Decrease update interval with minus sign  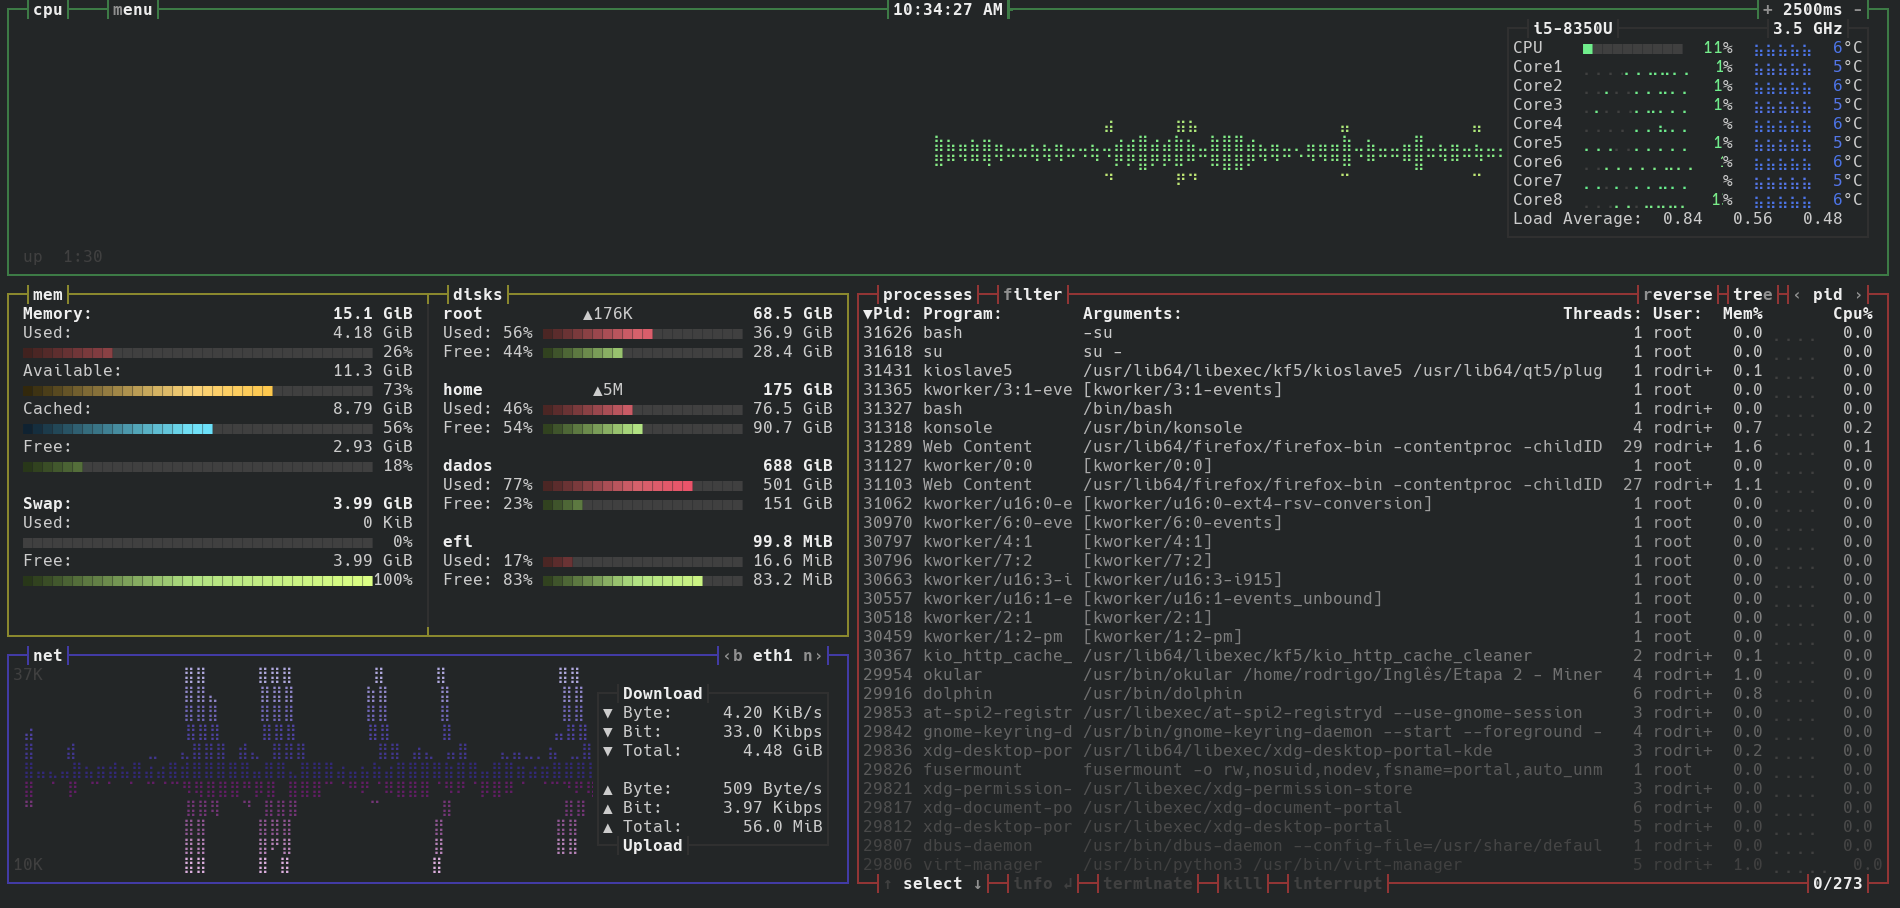(x=1858, y=10)
